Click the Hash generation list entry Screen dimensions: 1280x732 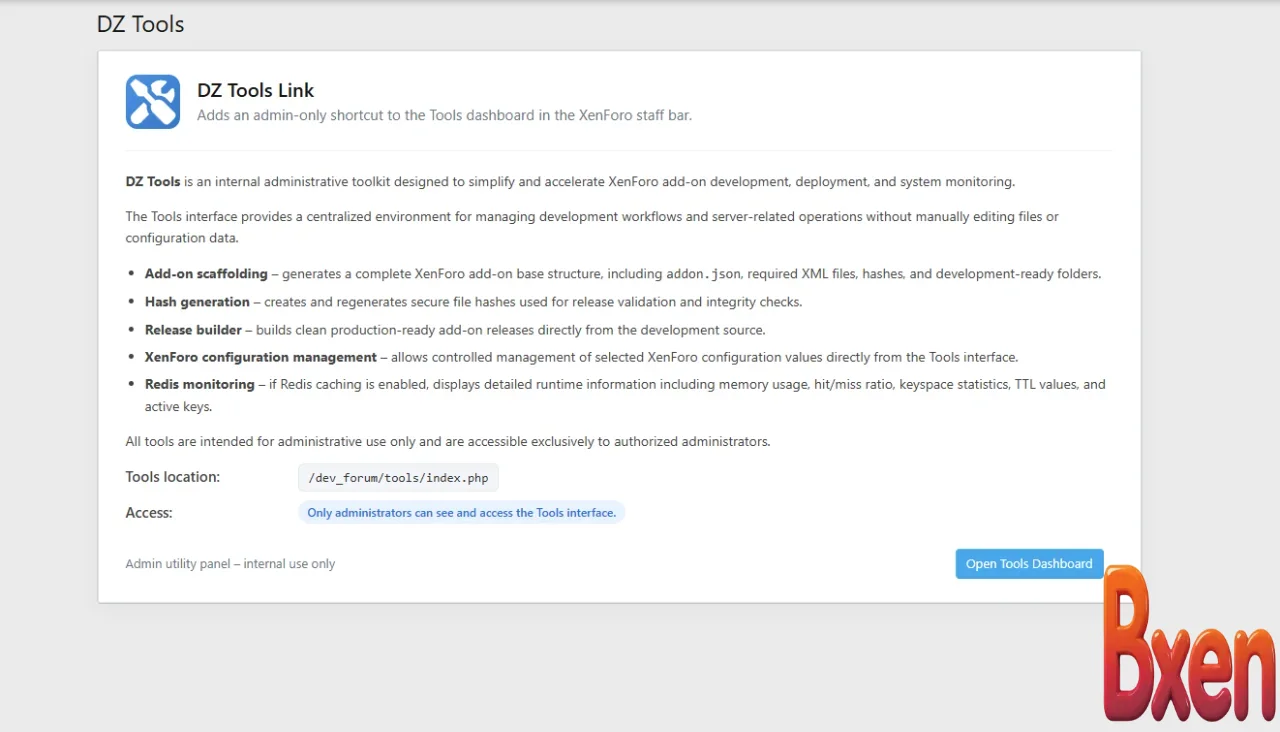(x=197, y=301)
